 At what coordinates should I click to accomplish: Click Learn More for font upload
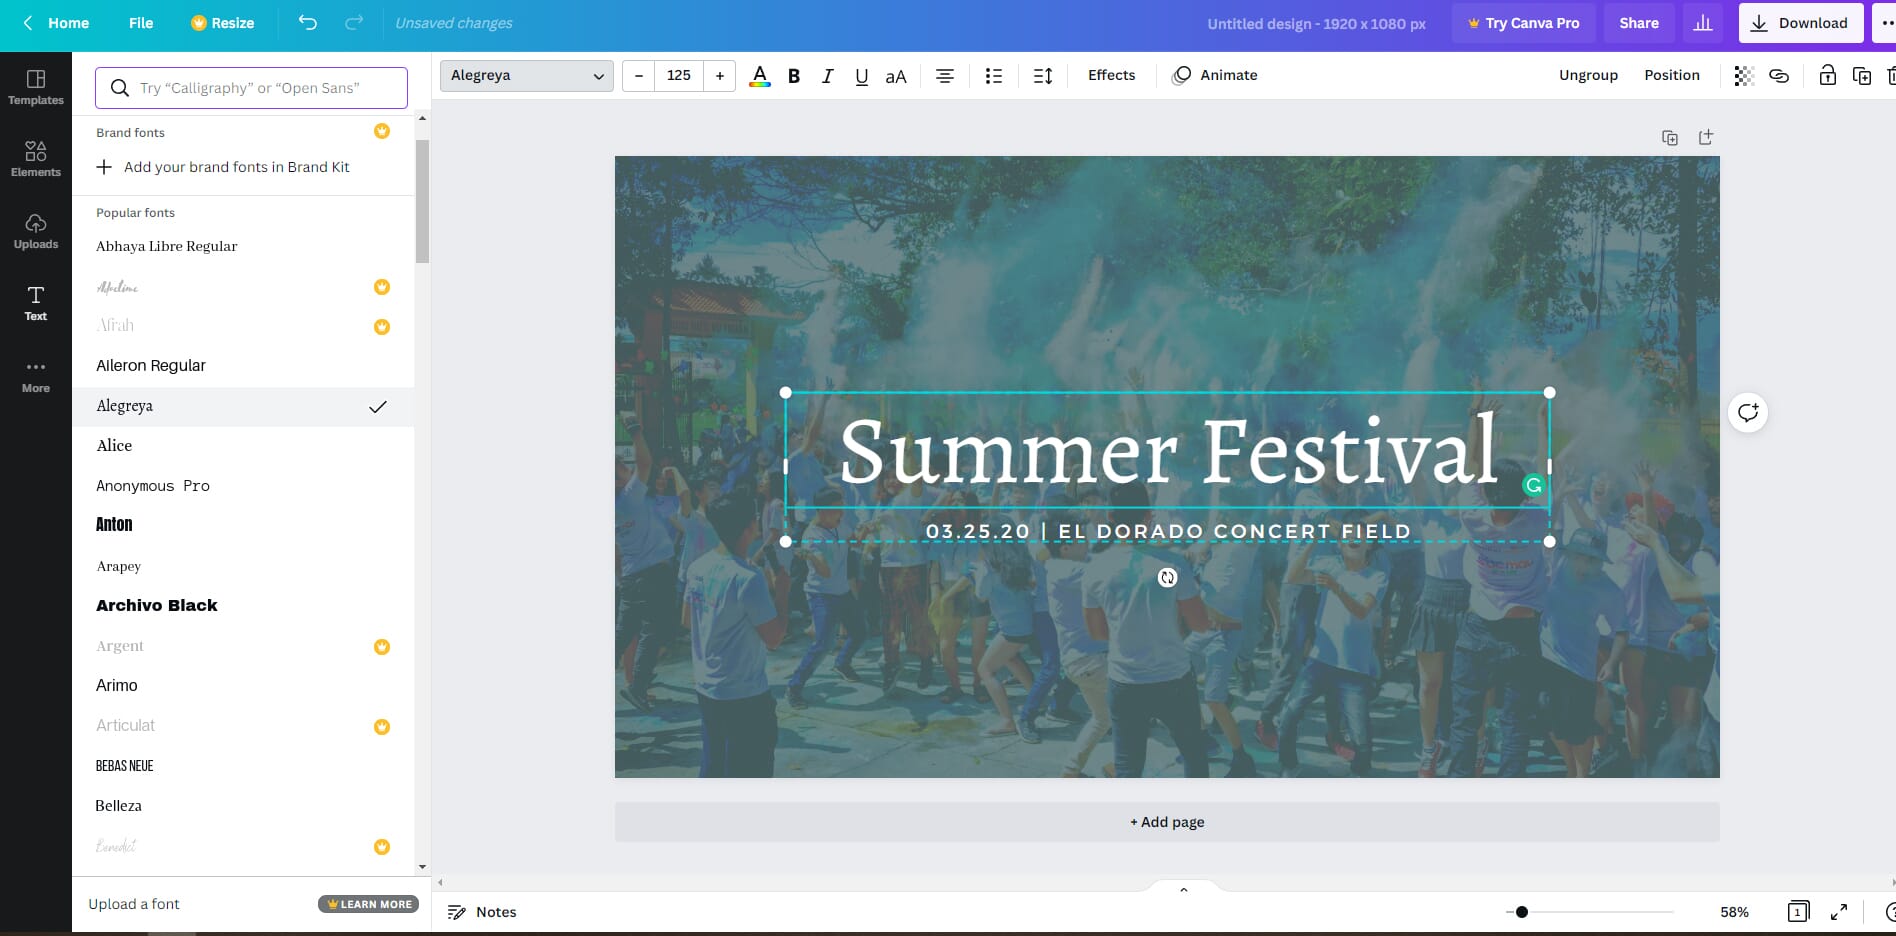point(368,904)
